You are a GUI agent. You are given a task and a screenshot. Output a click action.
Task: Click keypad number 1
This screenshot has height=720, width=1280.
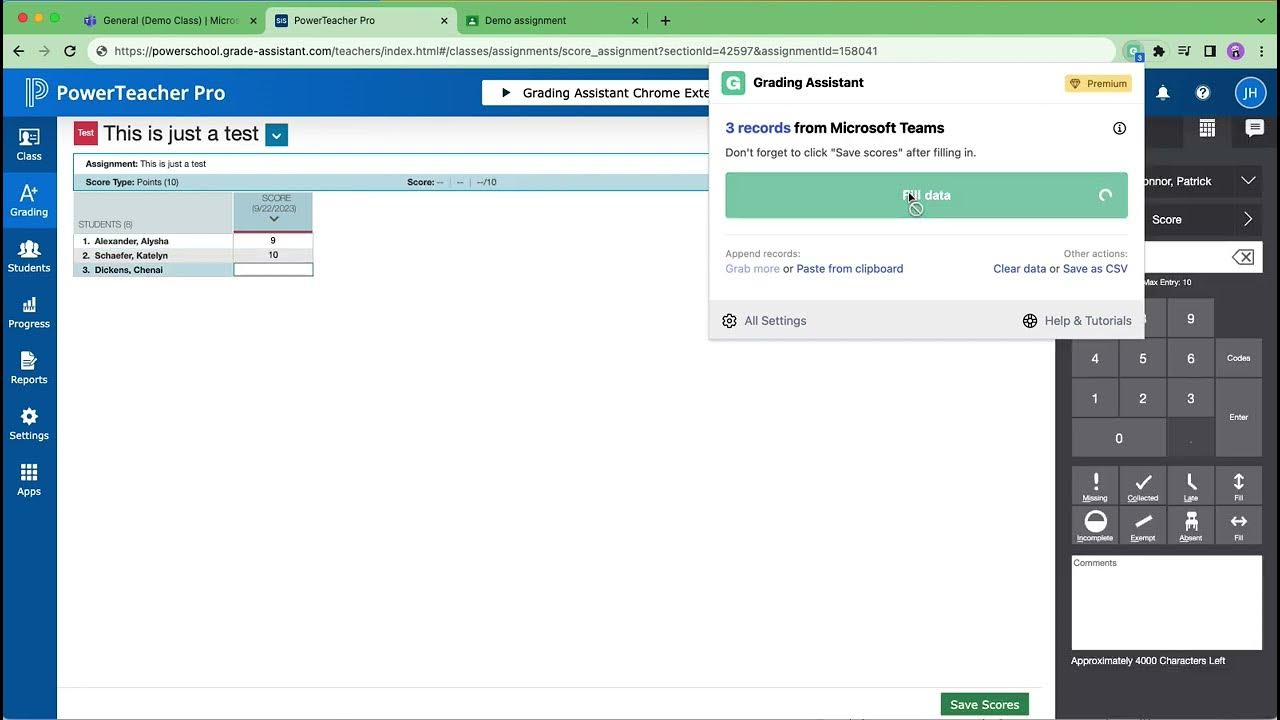coord(1095,398)
